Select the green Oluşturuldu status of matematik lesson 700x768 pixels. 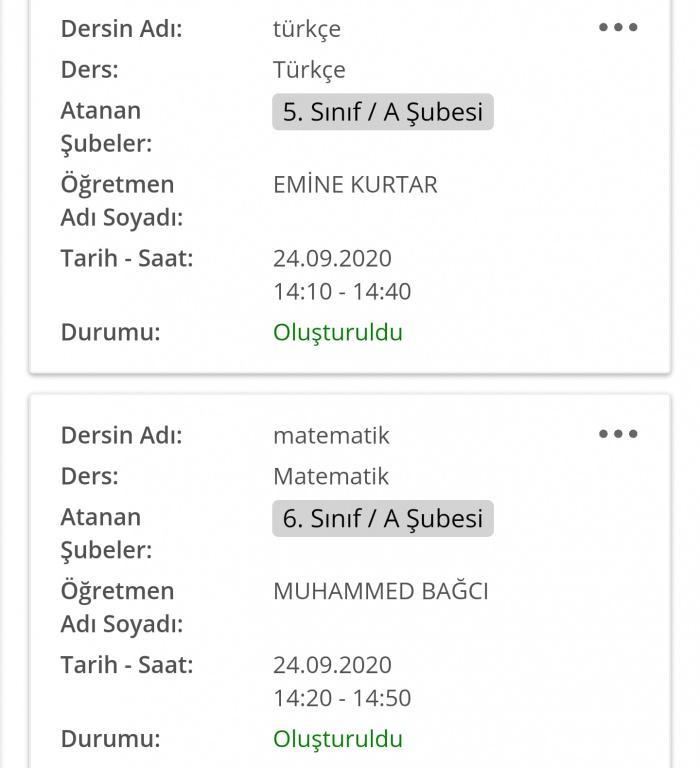338,739
